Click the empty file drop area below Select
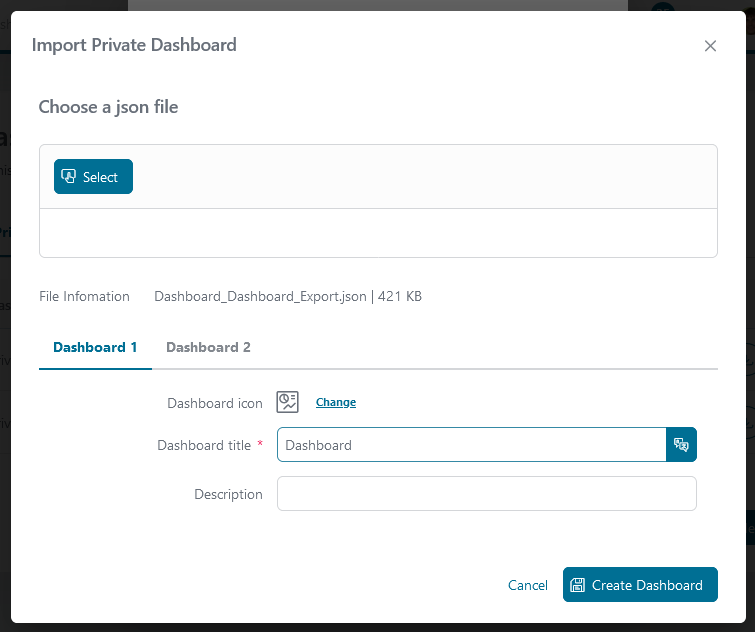This screenshot has width=755, height=632. tap(378, 233)
